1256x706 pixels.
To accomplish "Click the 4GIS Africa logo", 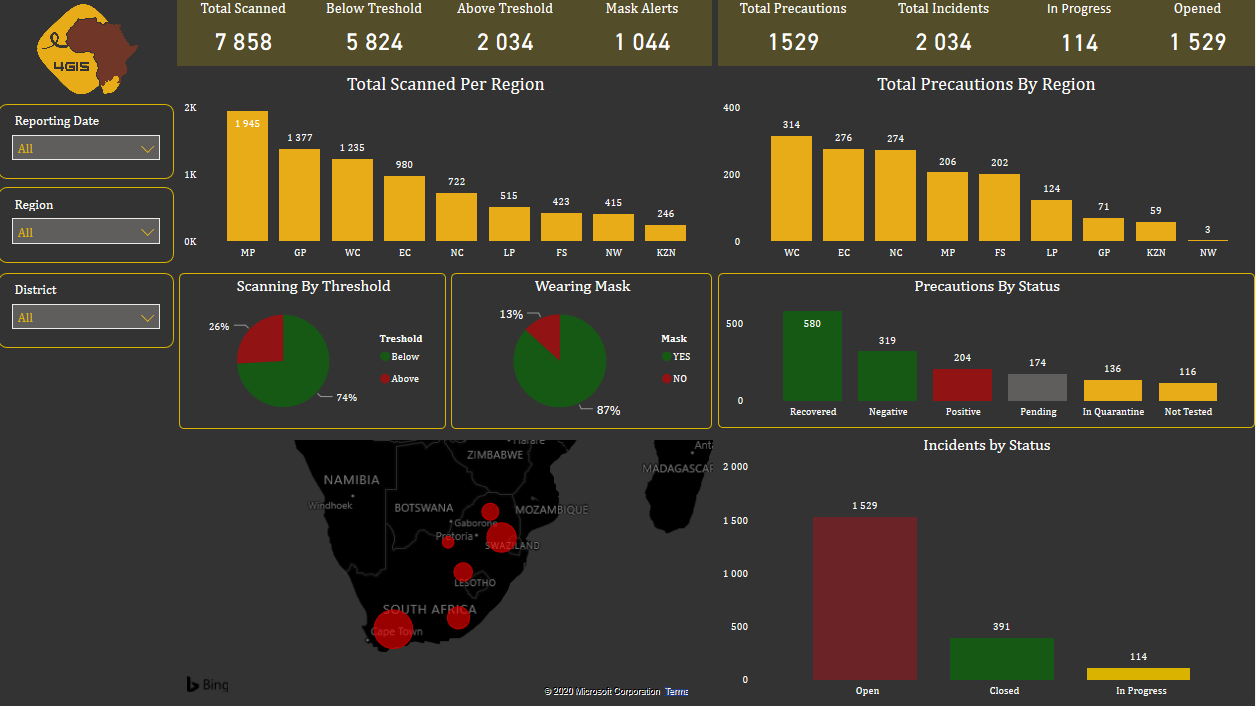I will pos(87,48).
